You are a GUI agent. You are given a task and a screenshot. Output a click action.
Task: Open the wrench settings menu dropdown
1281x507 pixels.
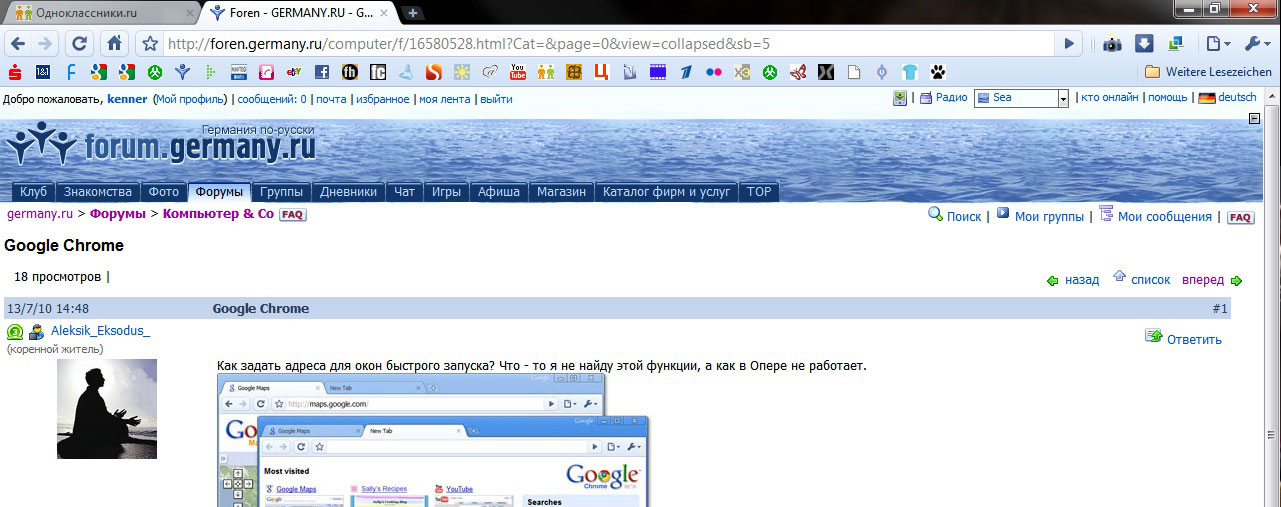click(x=1257, y=44)
